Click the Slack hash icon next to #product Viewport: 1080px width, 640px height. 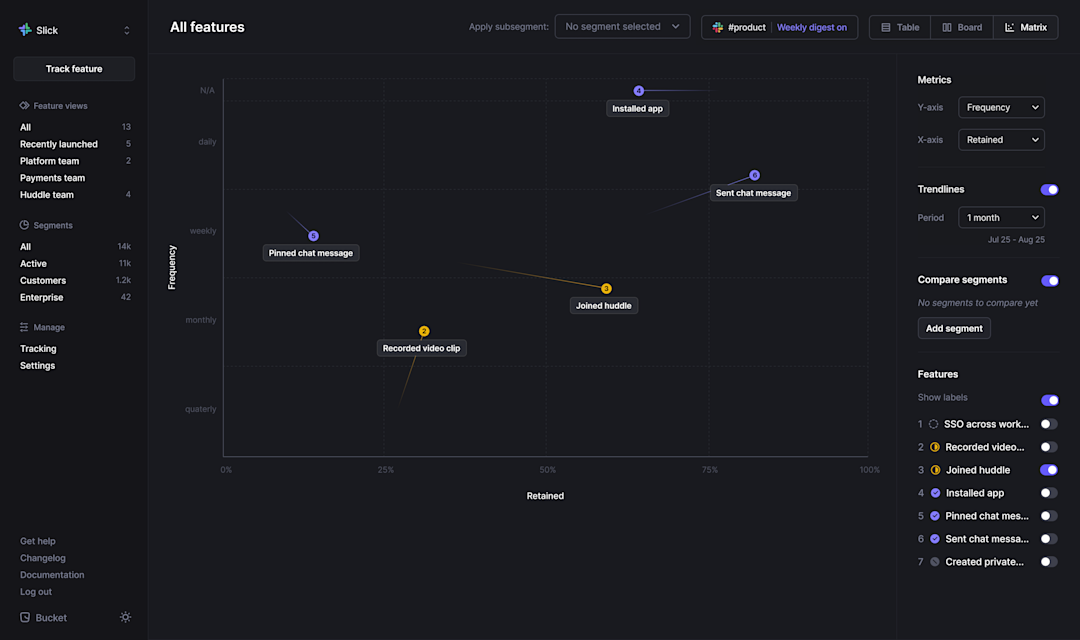click(x=717, y=27)
